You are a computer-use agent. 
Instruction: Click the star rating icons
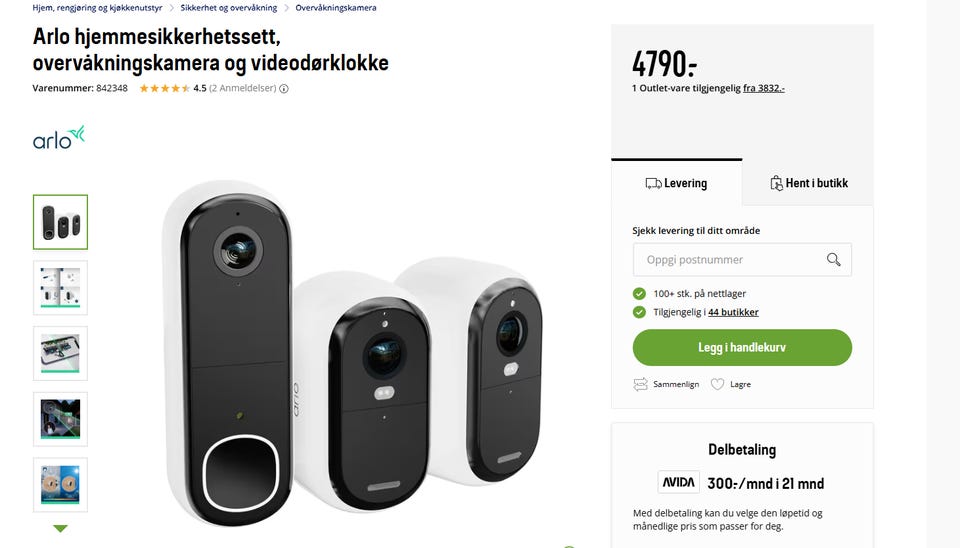[165, 88]
